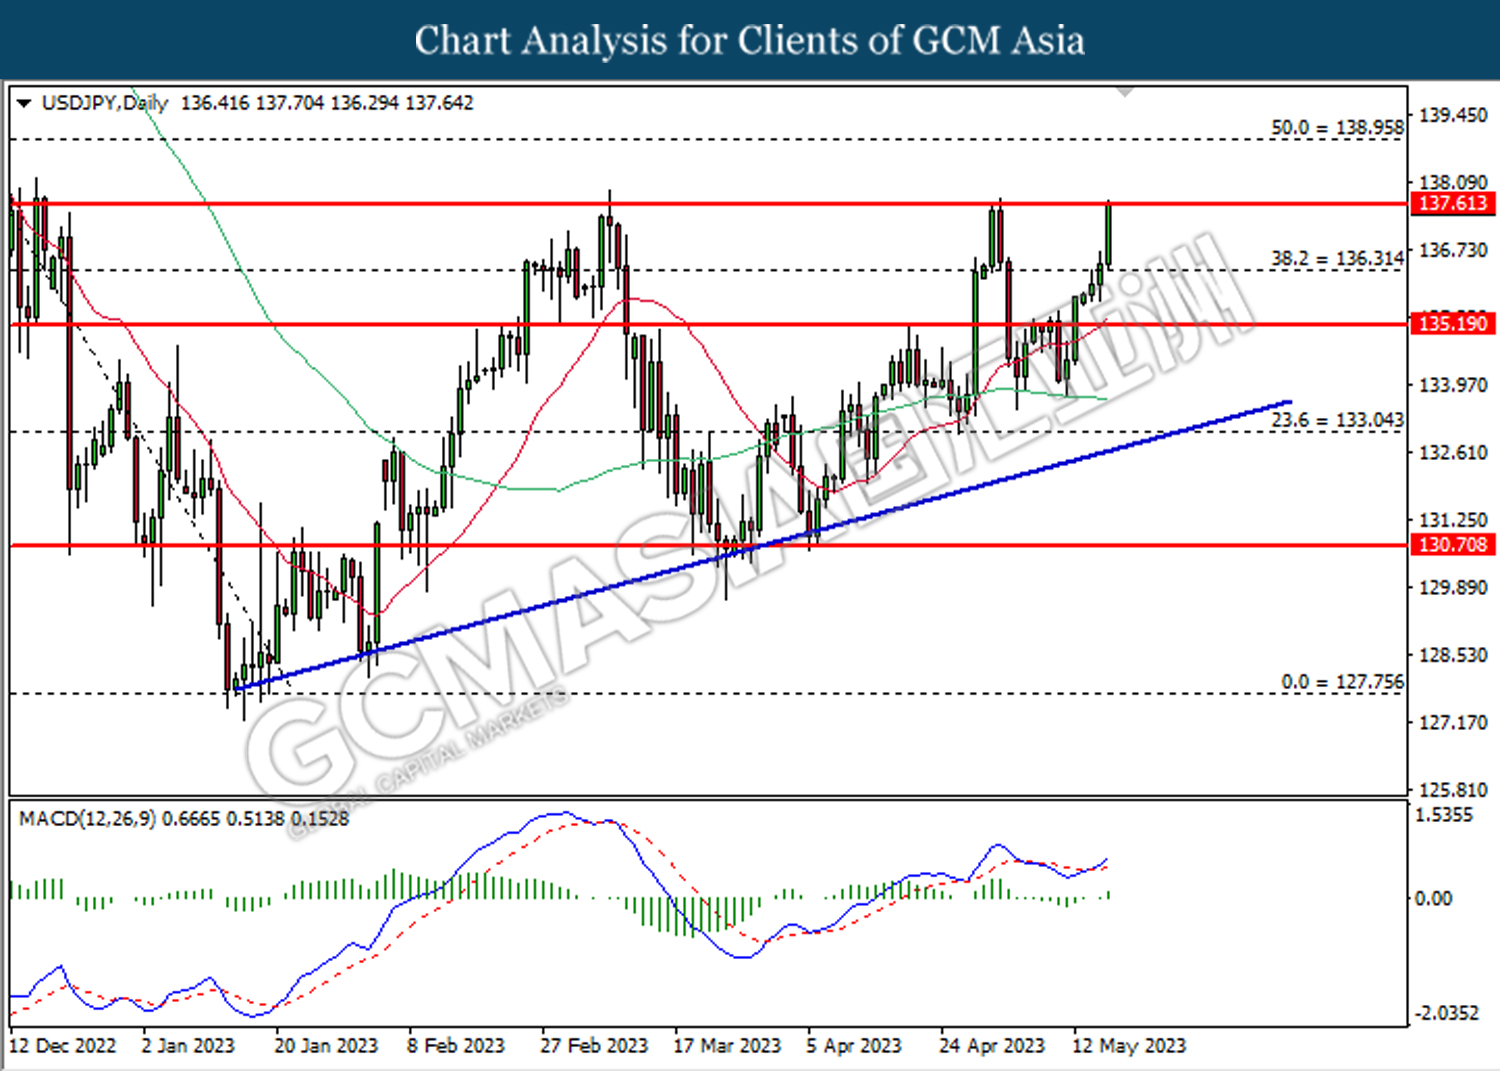Click the red 130.708 price tag
Image resolution: width=1500 pixels, height=1071 pixels.
(x=1453, y=545)
